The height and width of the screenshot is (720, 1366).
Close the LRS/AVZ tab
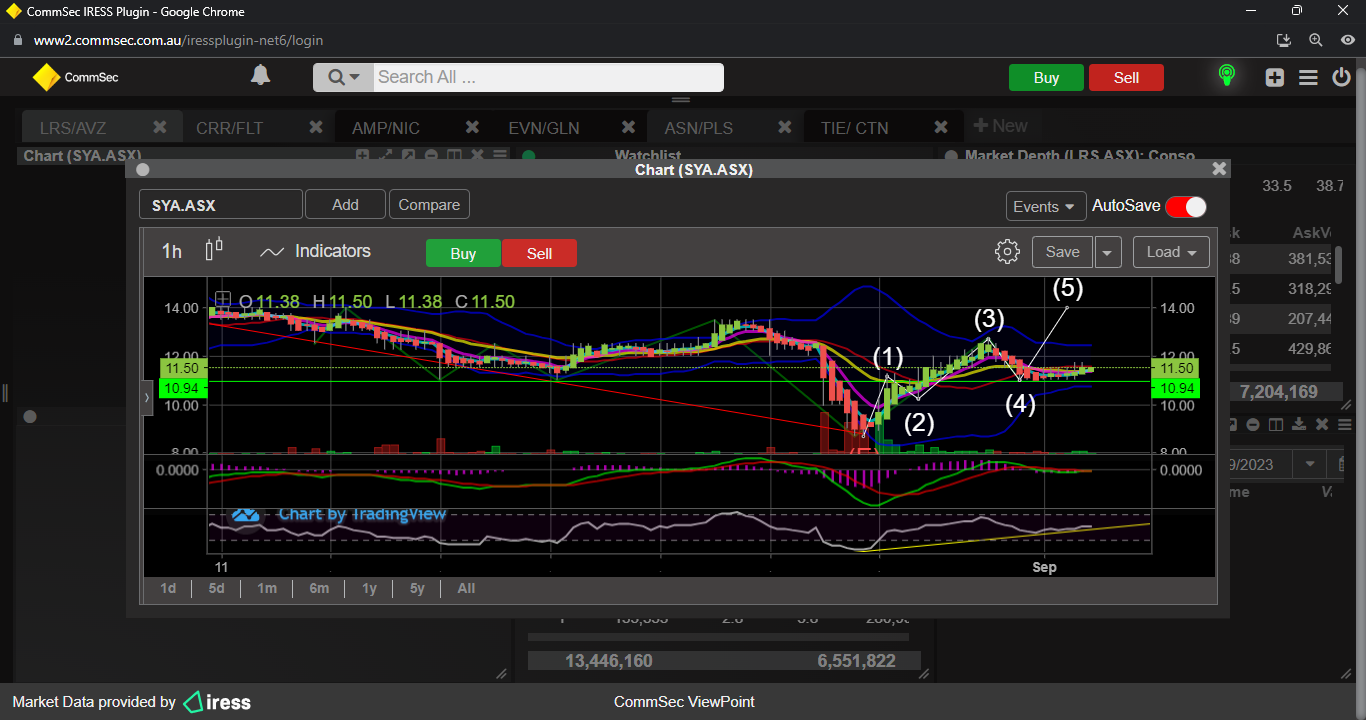[x=159, y=127]
